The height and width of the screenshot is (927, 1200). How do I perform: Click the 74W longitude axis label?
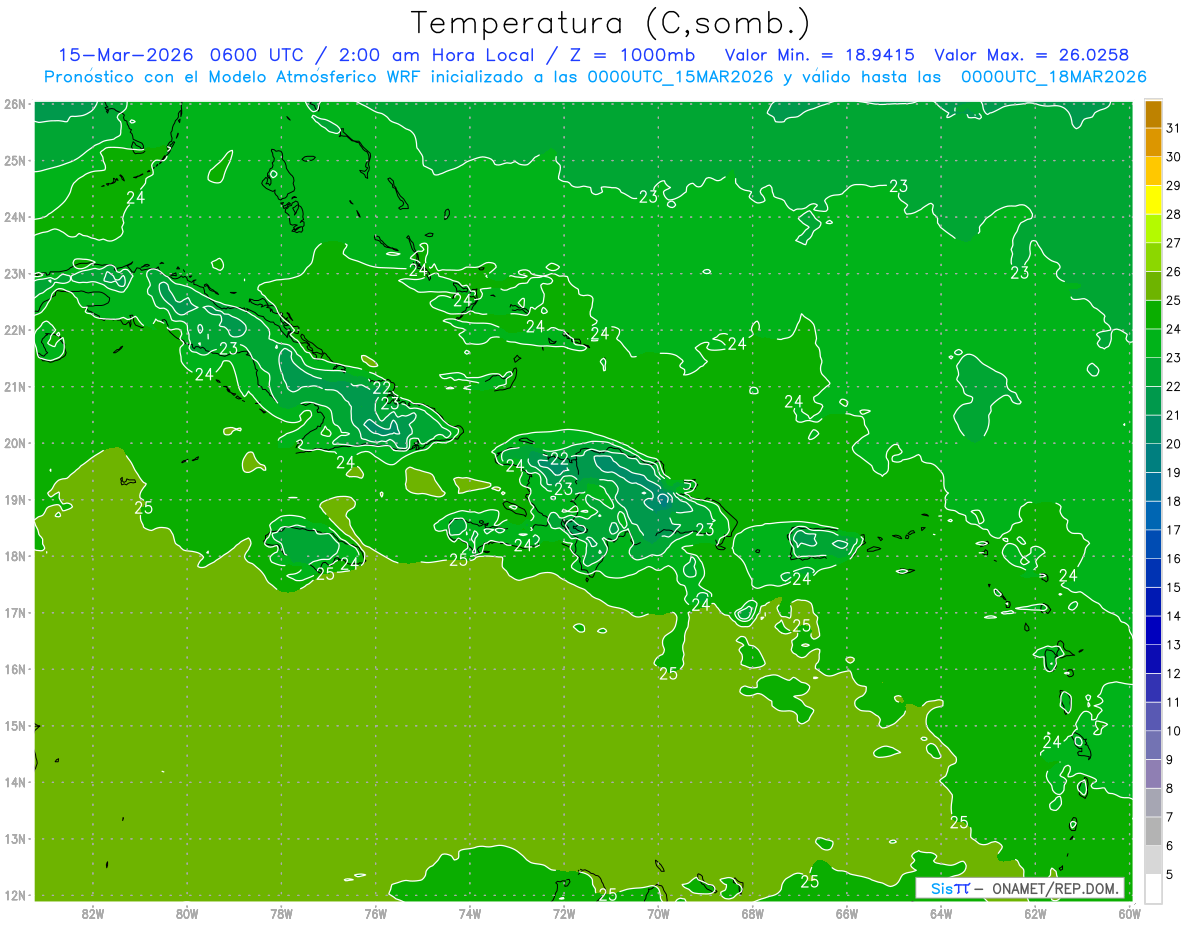[470, 913]
